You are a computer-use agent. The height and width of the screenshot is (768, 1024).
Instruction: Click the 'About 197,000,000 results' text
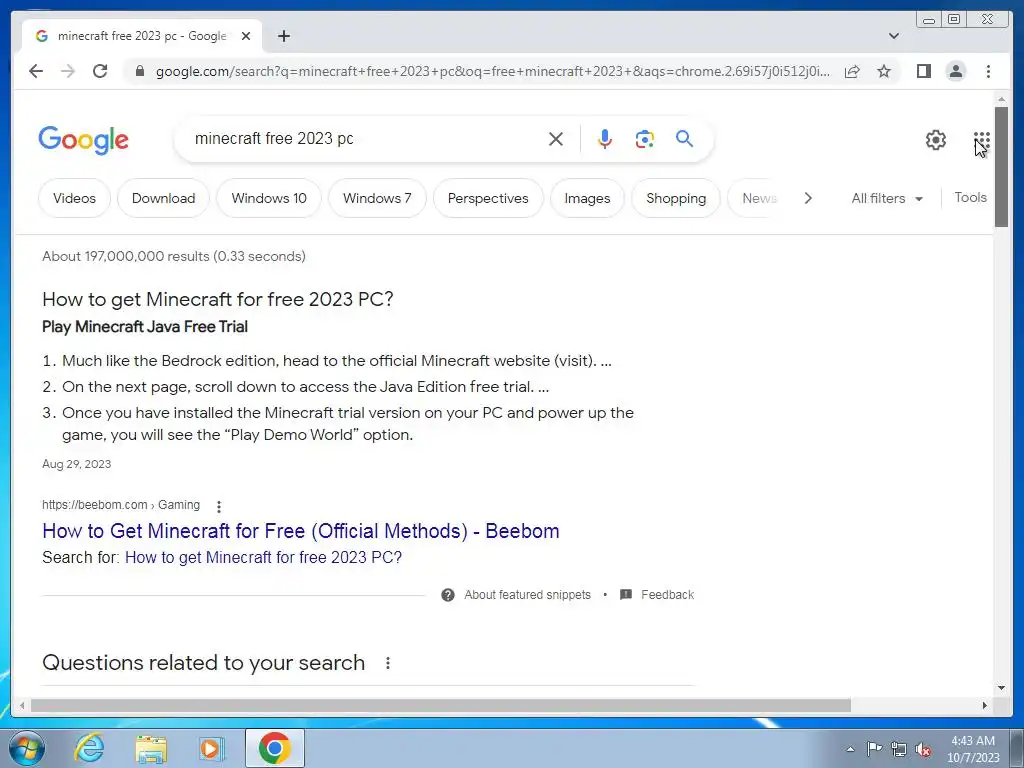[x=174, y=256]
